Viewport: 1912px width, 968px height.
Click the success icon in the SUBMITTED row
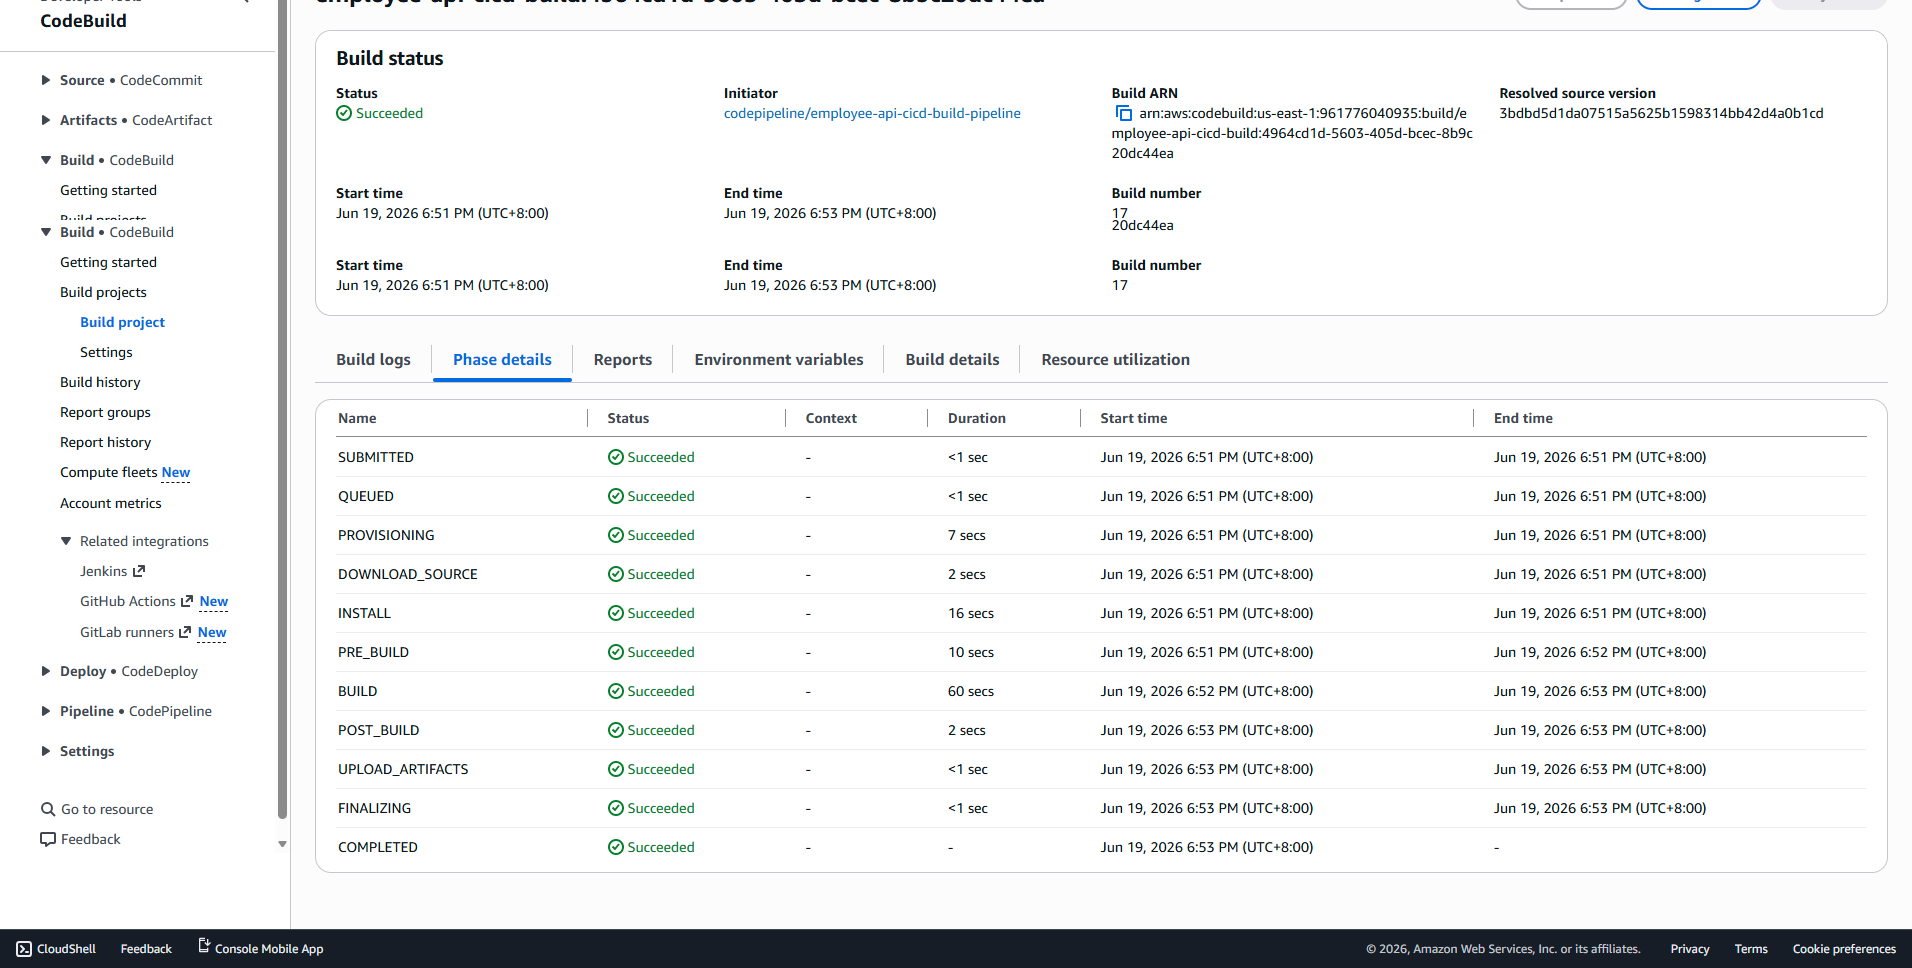pos(616,457)
